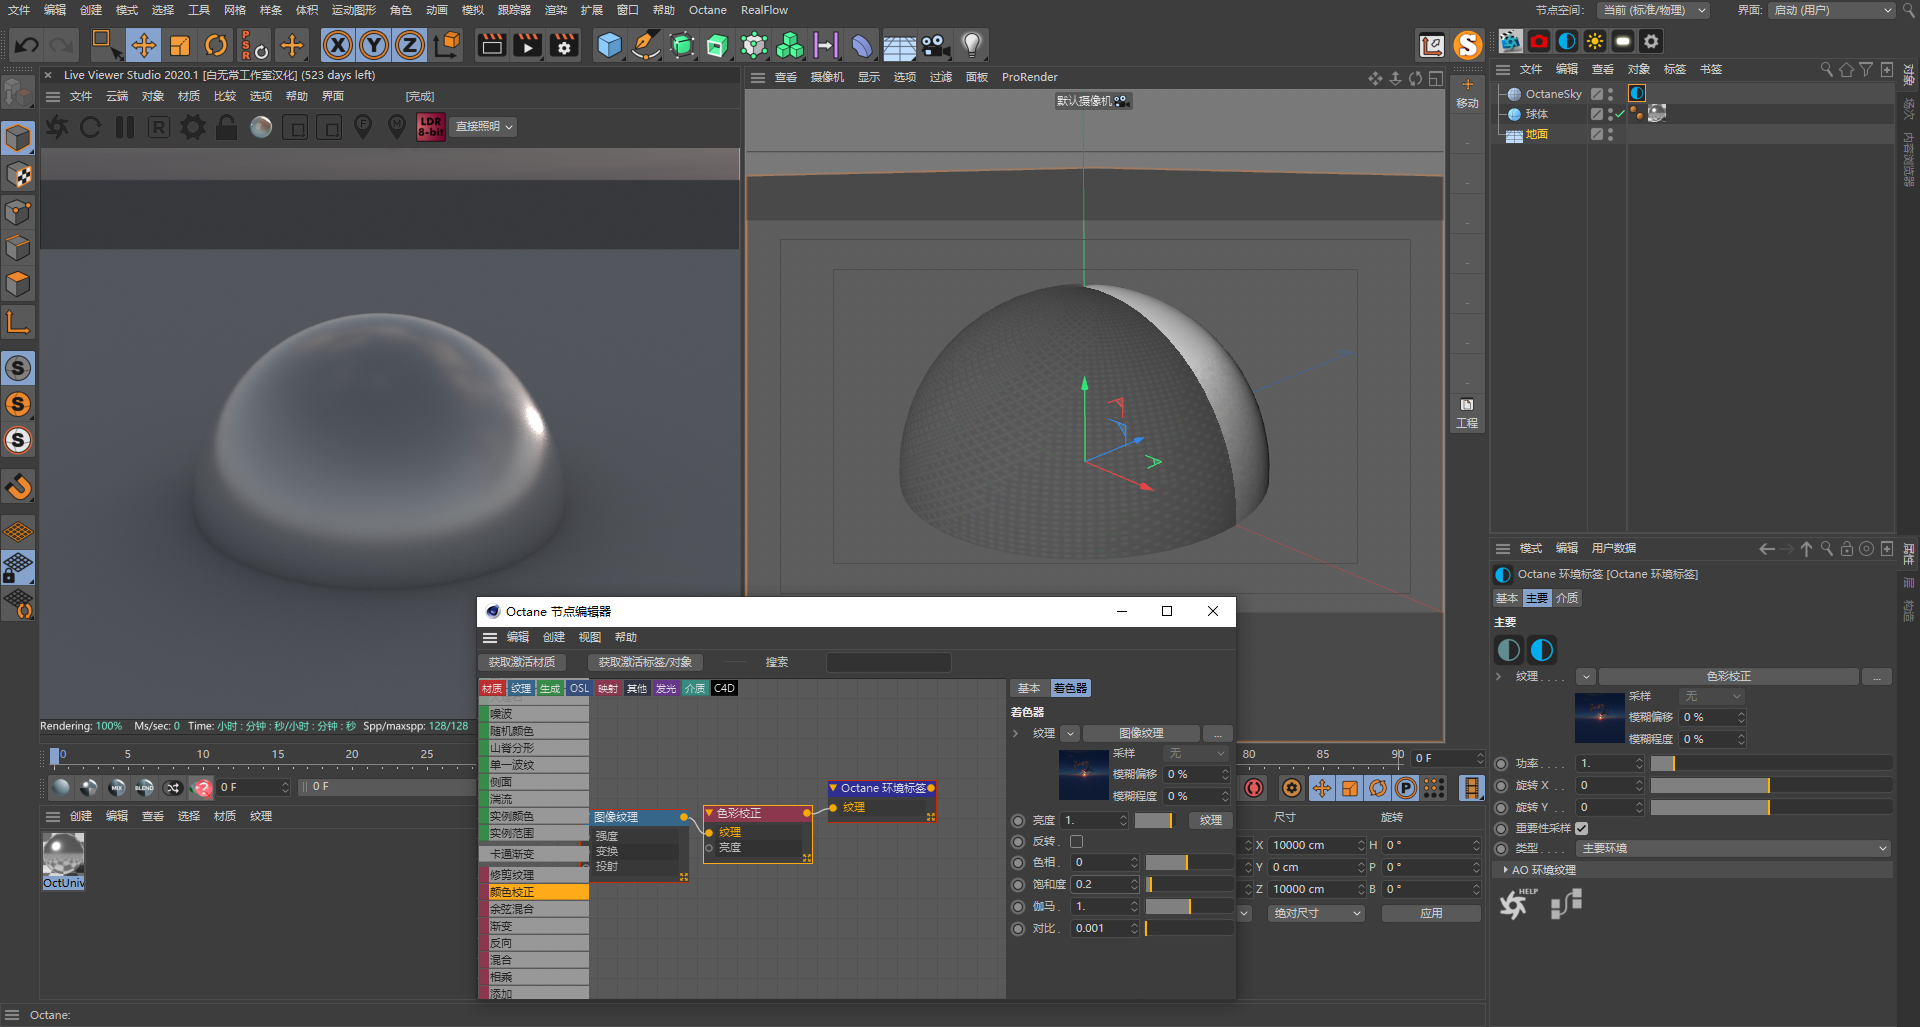Viewport: 1920px width, 1027px height.
Task: Select the Move tool in top toolbar
Action: [144, 45]
